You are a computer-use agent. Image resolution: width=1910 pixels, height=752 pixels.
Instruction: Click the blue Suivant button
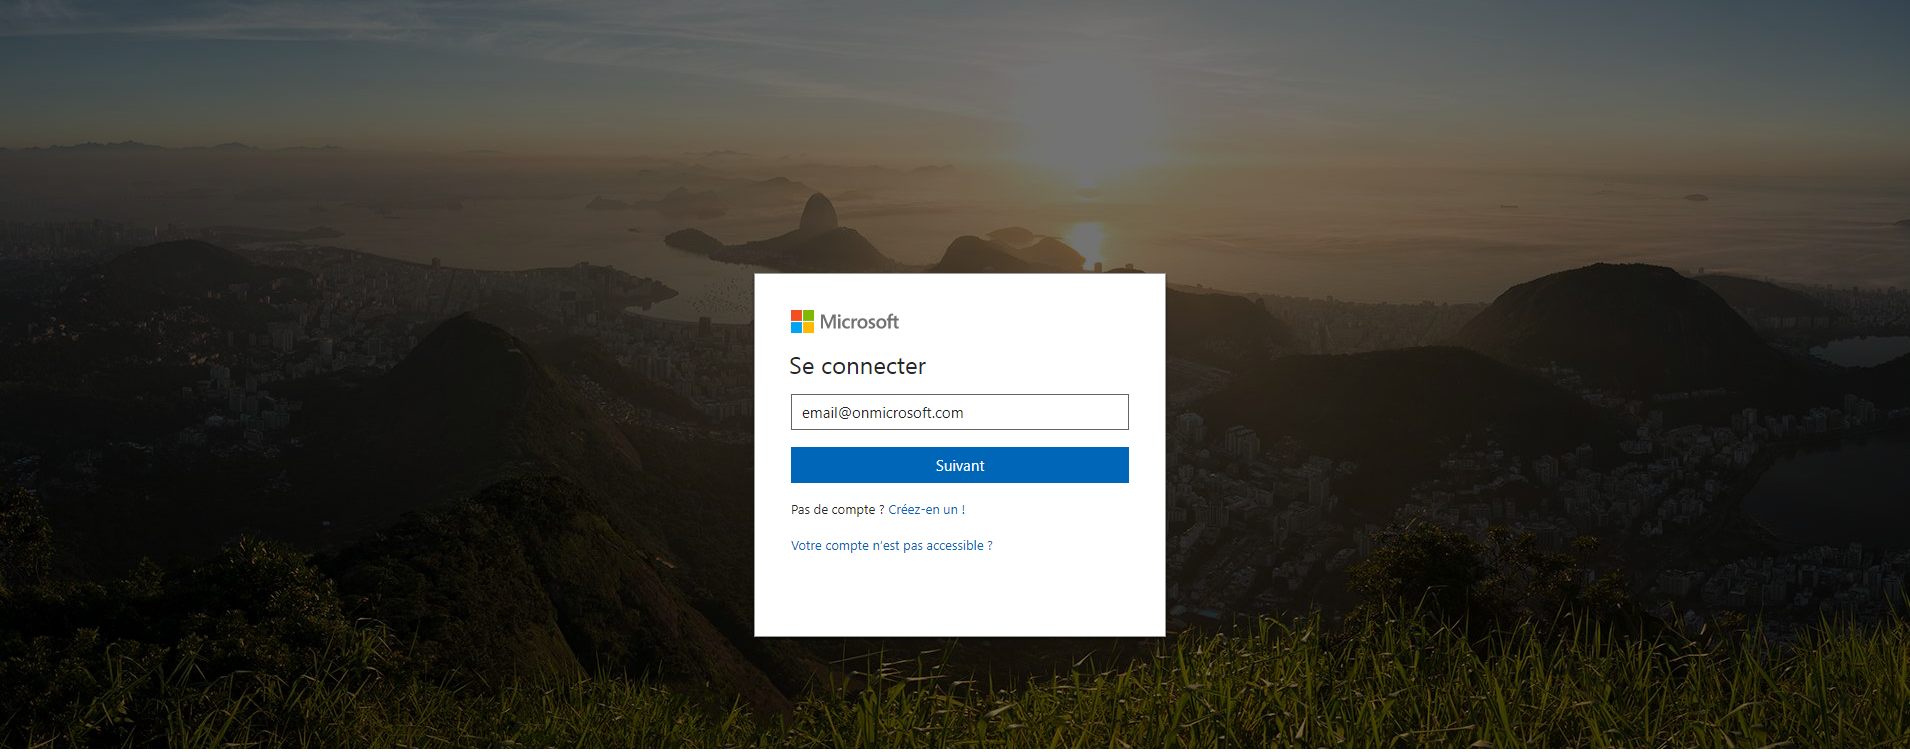[x=960, y=465]
